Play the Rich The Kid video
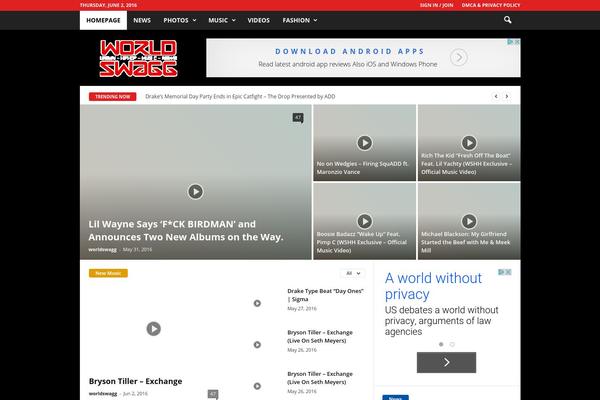The height and width of the screenshot is (400, 600). coord(469,143)
